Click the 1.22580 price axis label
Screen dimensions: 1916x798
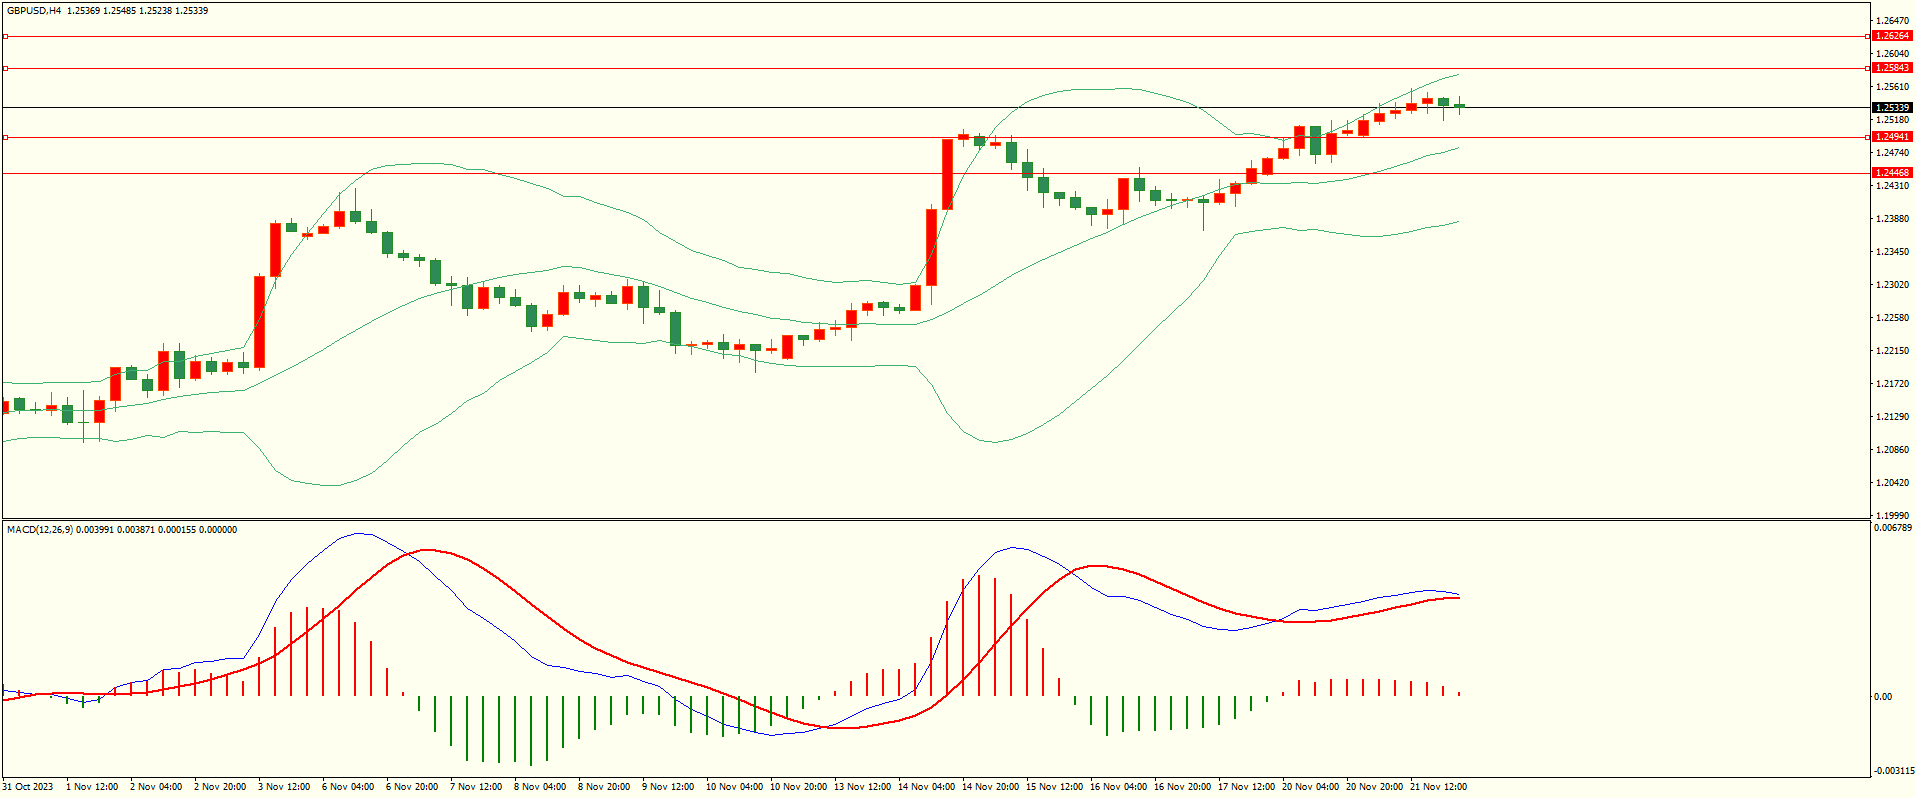(x=1893, y=318)
